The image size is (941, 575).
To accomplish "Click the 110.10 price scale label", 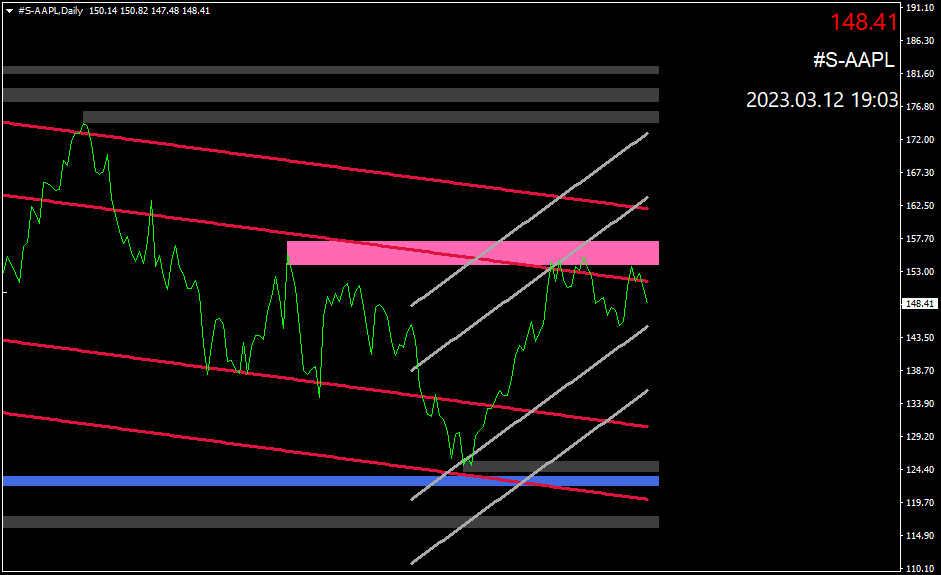I will 920,568.
